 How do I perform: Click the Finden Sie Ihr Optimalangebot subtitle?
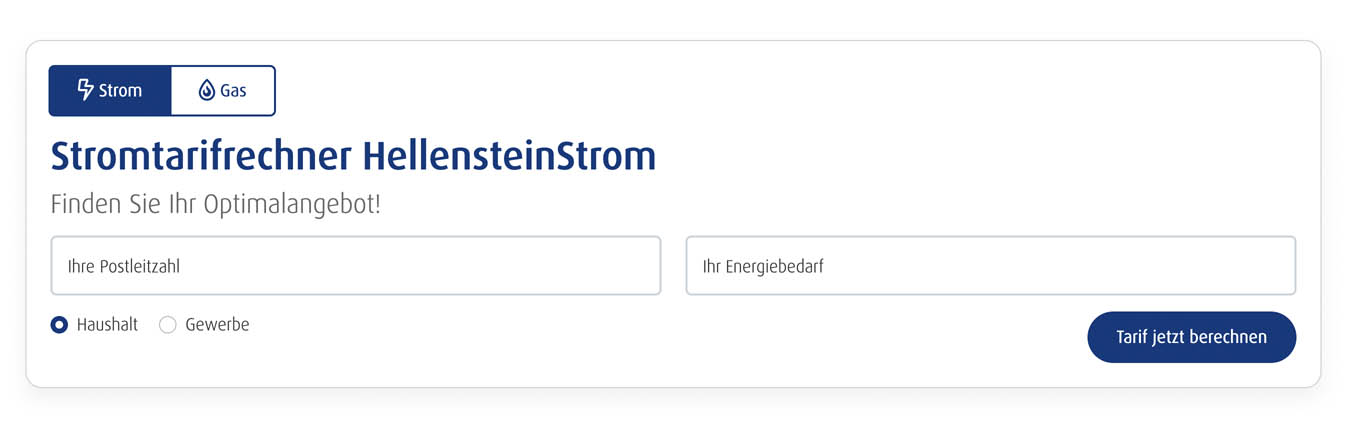coord(215,205)
